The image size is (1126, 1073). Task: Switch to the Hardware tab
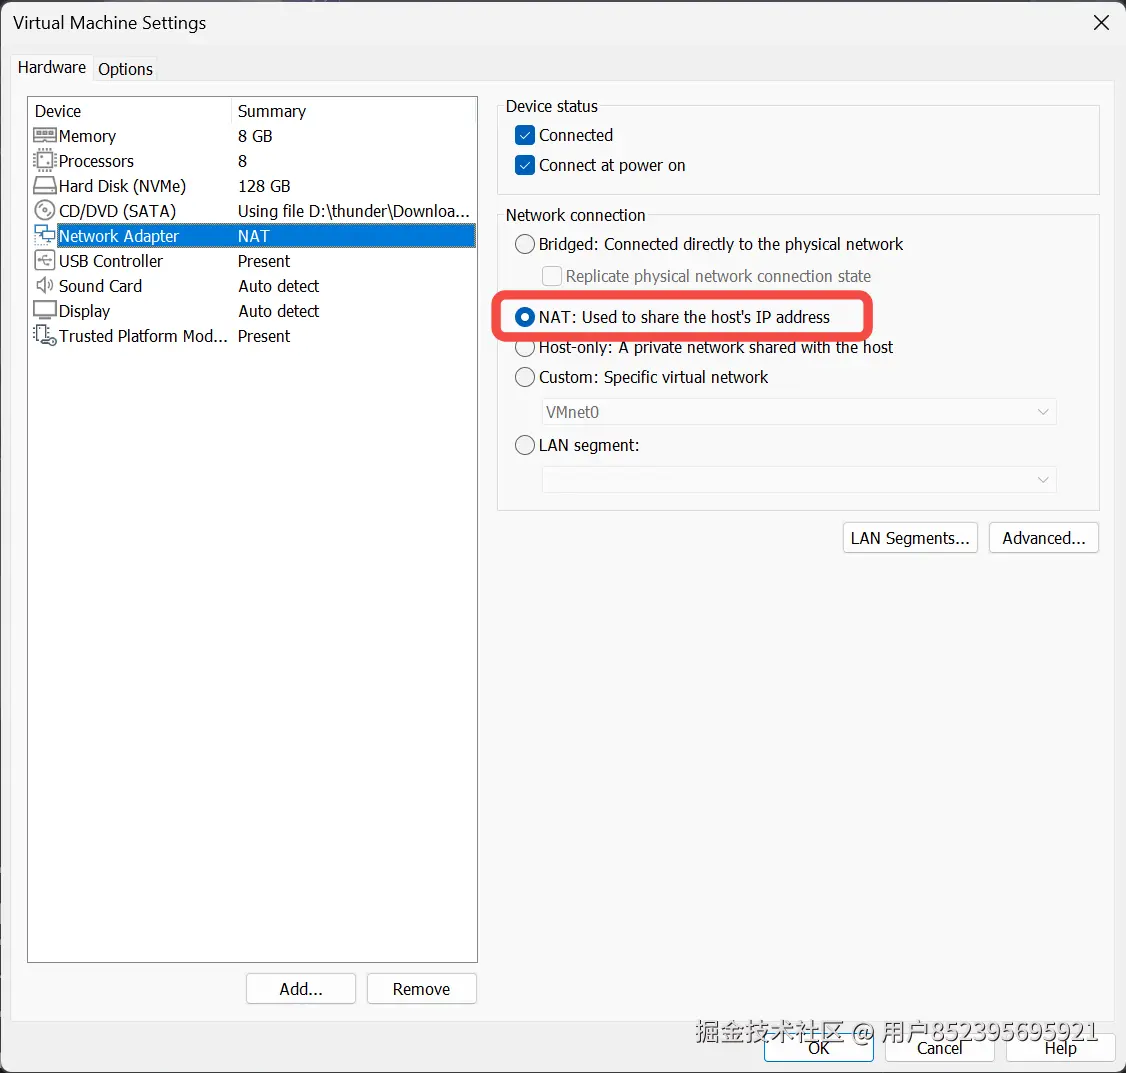[52, 68]
